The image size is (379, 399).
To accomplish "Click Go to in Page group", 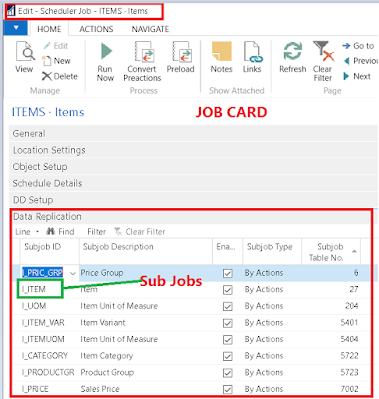I will point(358,46).
